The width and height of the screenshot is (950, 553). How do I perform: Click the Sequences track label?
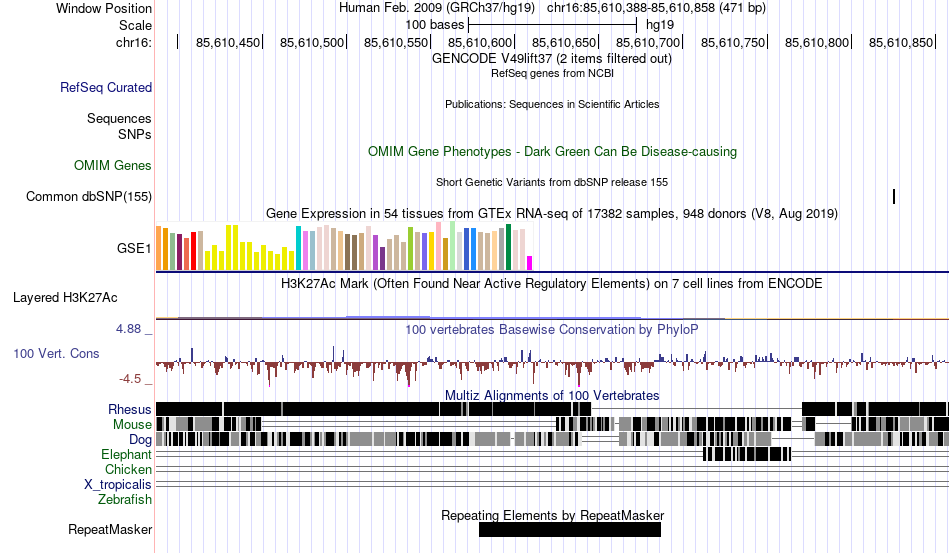pos(119,118)
